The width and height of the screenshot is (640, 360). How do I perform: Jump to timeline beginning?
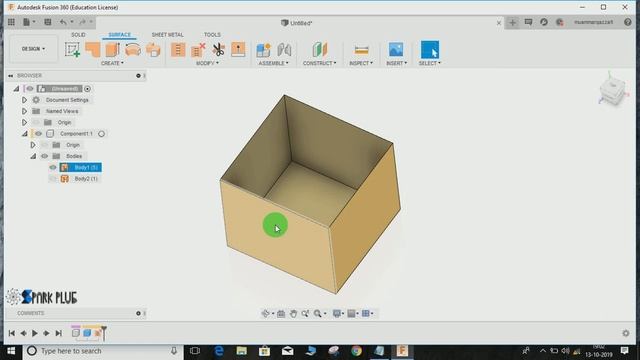click(12, 333)
